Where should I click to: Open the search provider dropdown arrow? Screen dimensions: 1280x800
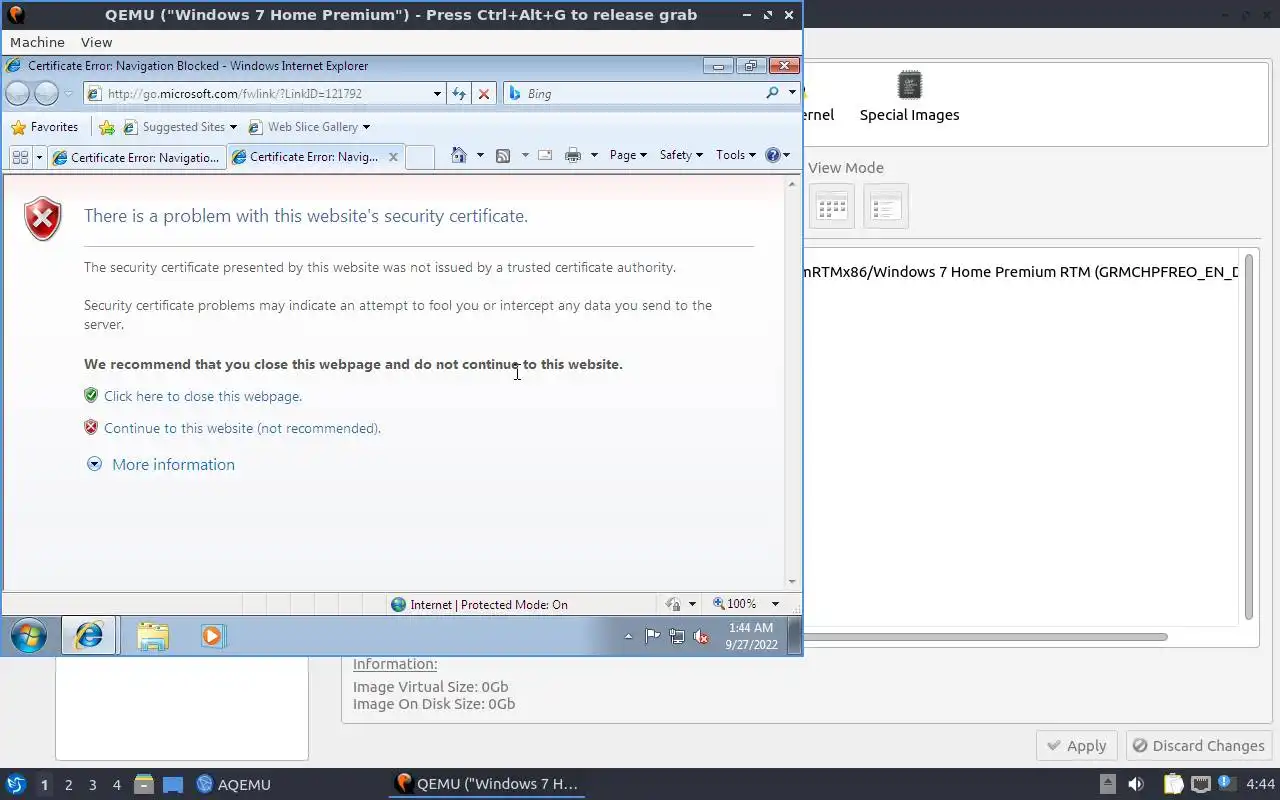tap(792, 93)
